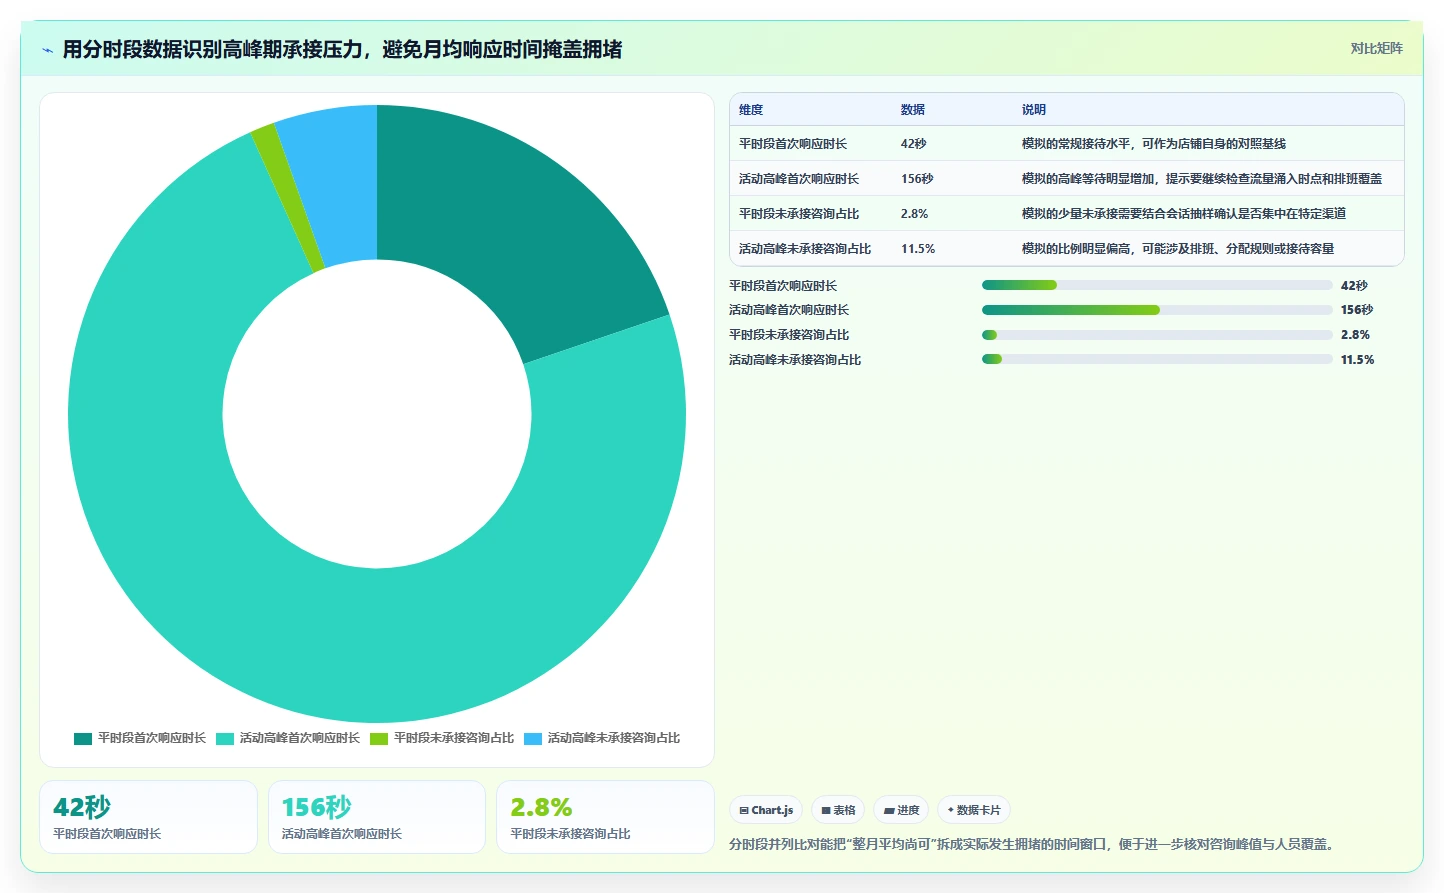Click the 42秒 value beside the progress bar

[1354, 286]
